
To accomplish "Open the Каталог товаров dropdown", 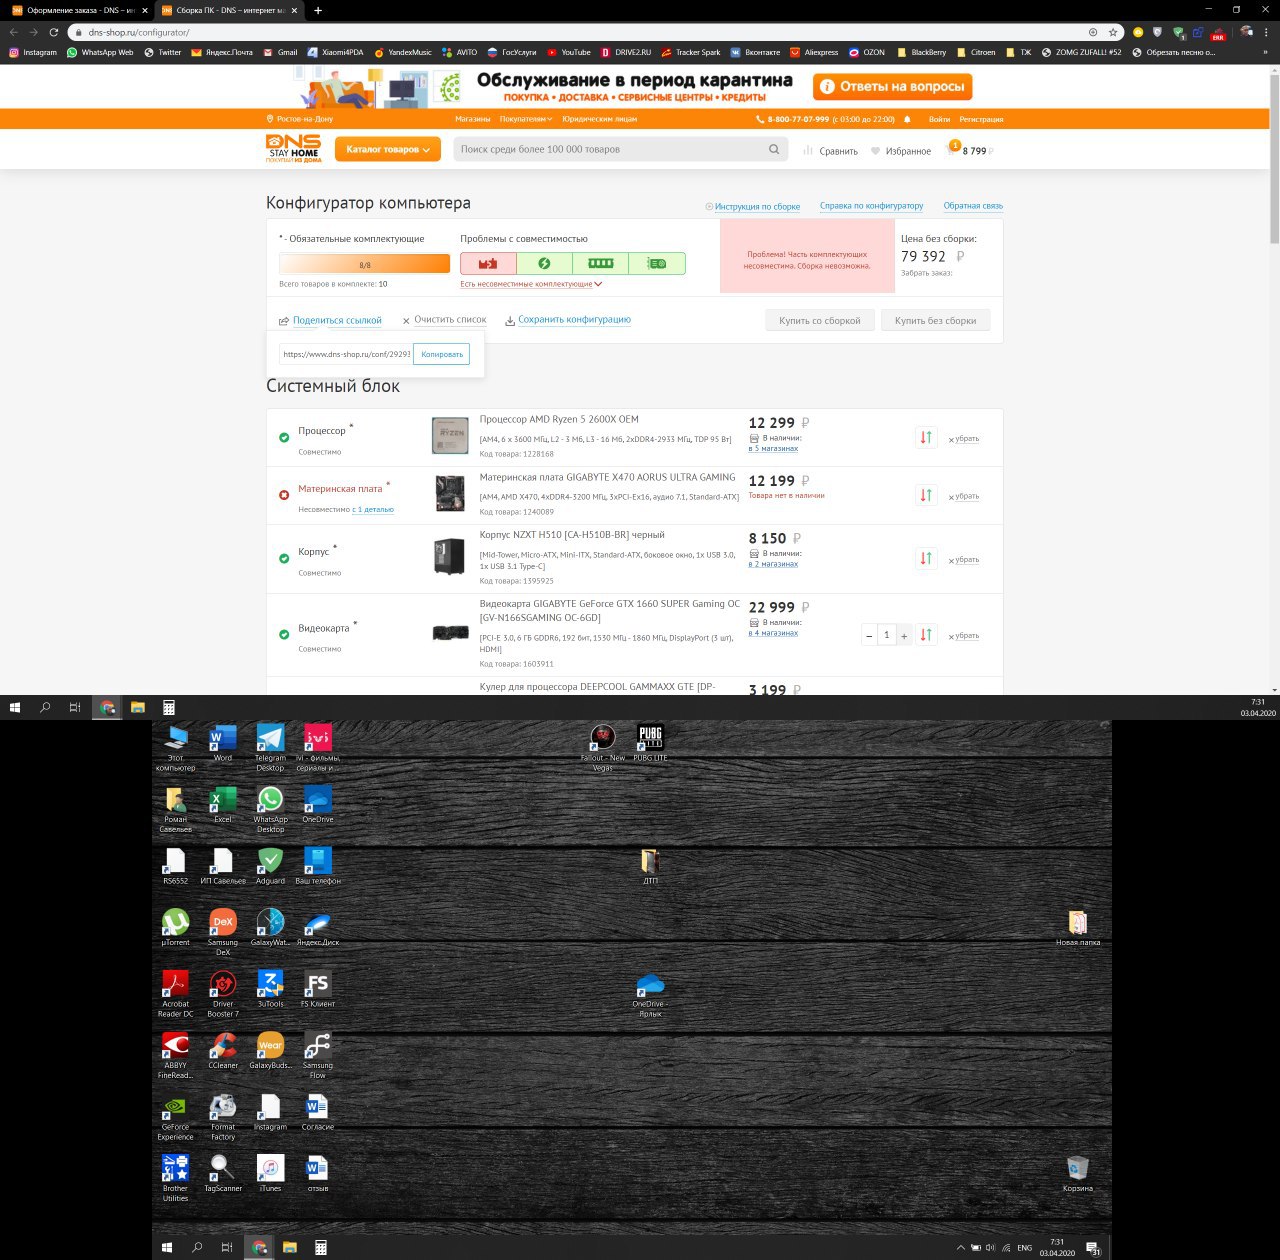I will (388, 149).
